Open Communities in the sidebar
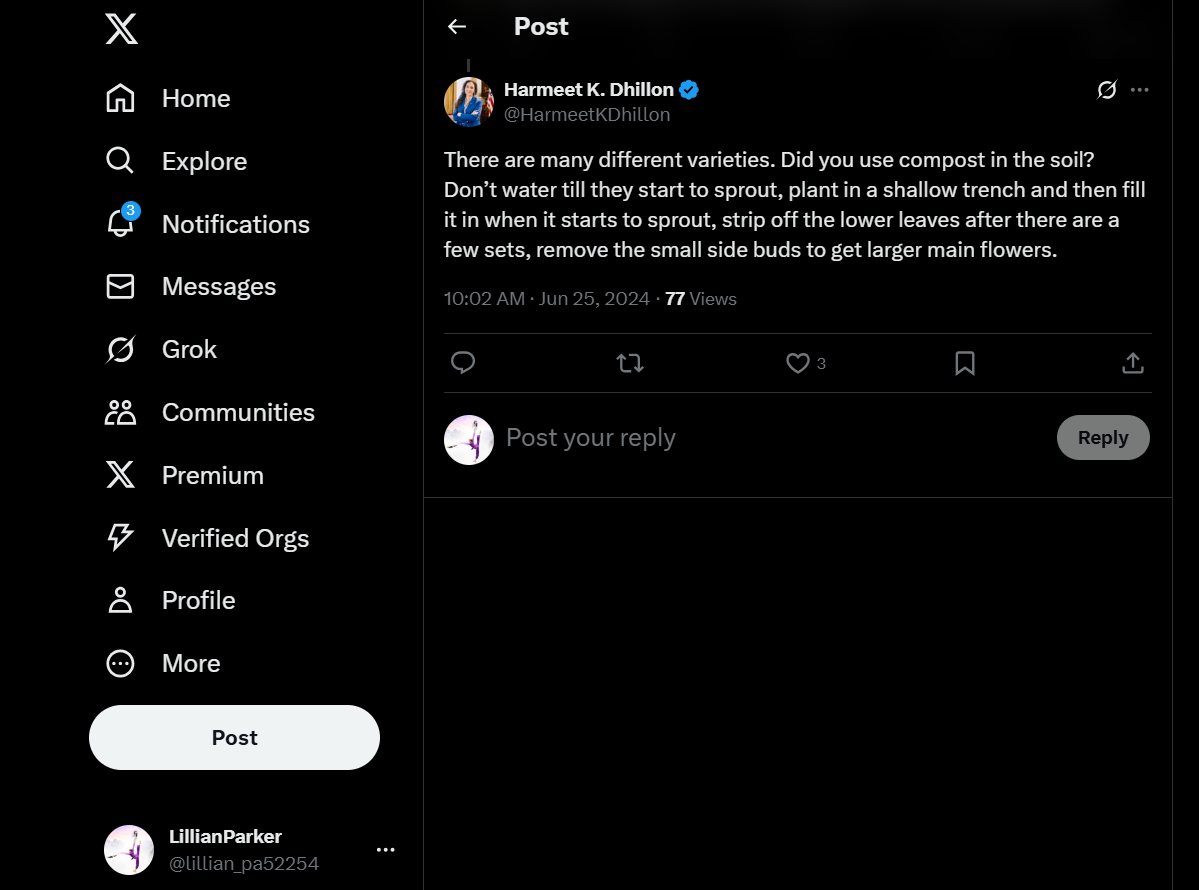The height and width of the screenshot is (890, 1199). click(x=210, y=413)
